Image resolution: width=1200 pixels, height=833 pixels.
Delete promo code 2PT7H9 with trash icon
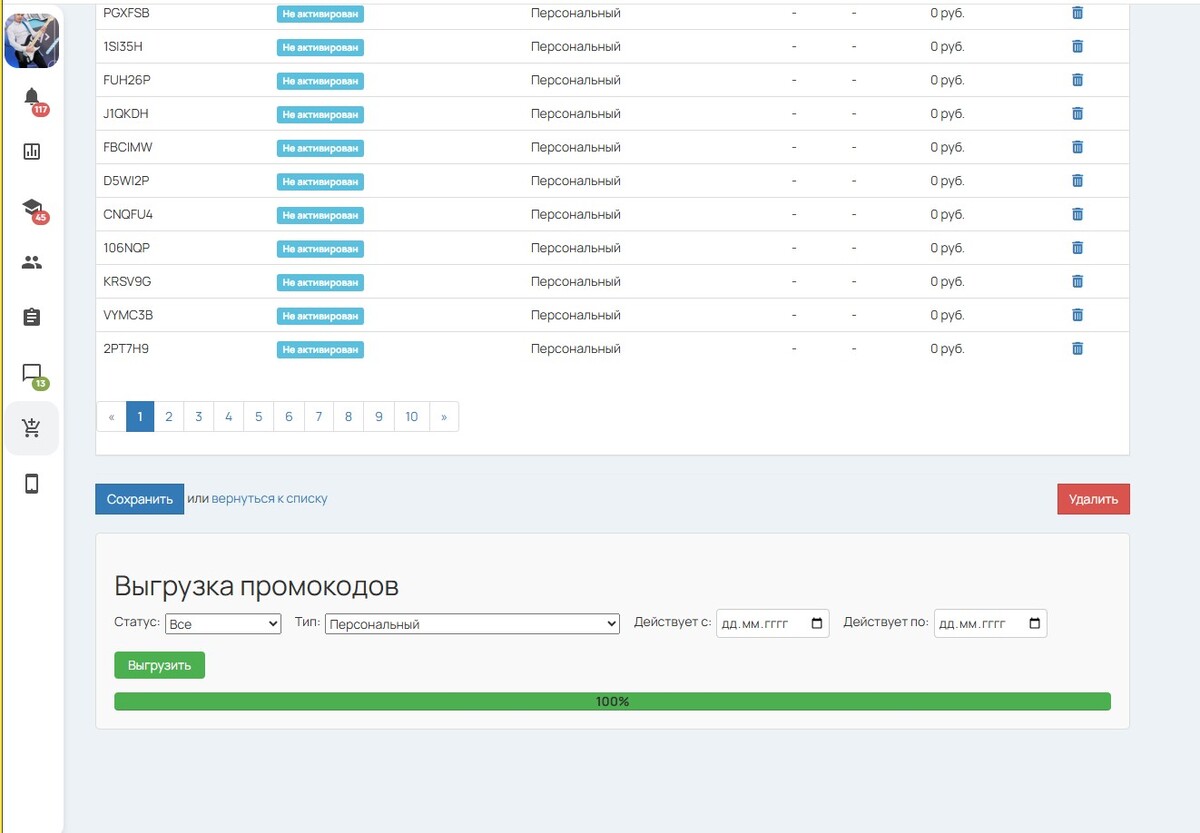coord(1077,349)
